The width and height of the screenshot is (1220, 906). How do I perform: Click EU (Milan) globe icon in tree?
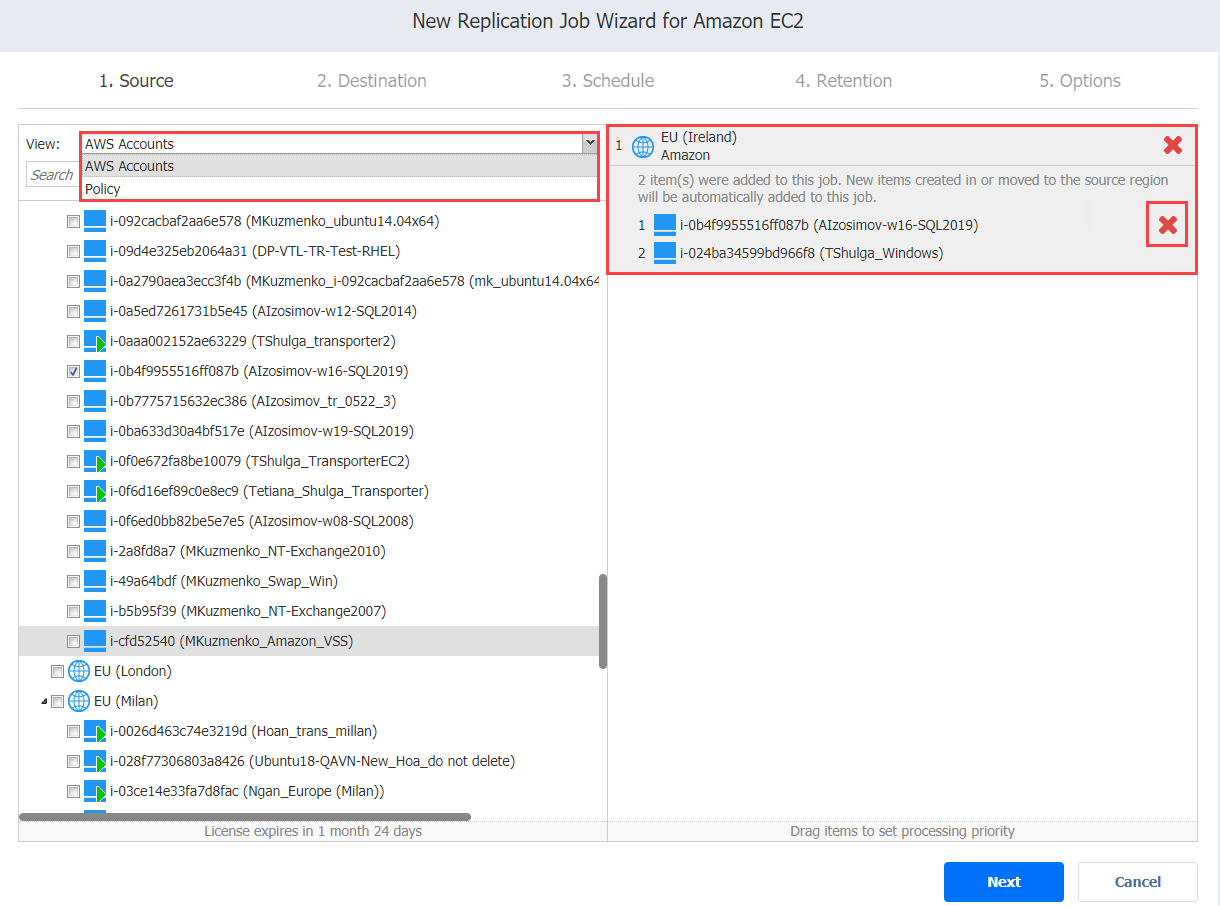tap(79, 701)
